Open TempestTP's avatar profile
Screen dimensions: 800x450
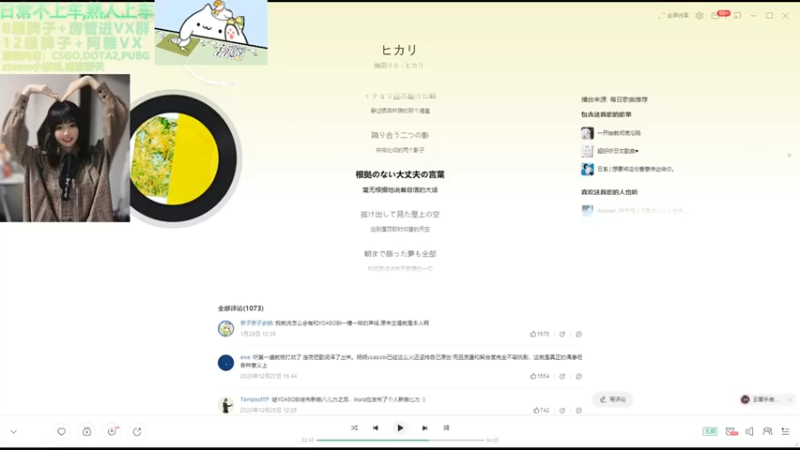point(226,405)
